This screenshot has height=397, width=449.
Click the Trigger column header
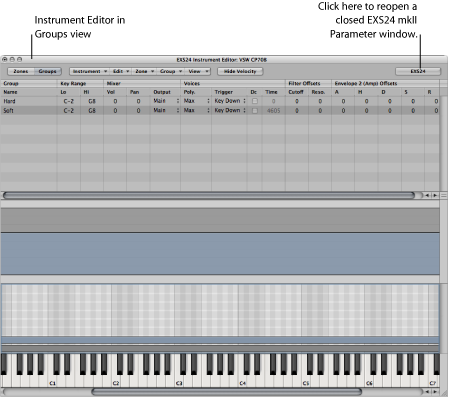point(224,92)
